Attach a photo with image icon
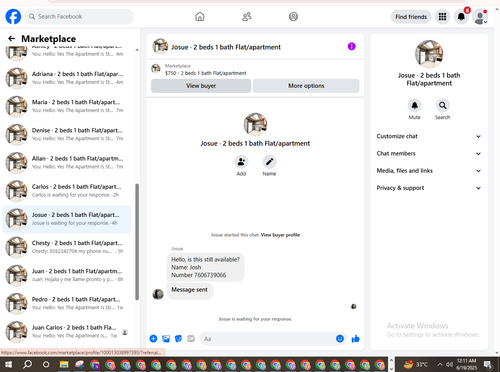 point(166,339)
